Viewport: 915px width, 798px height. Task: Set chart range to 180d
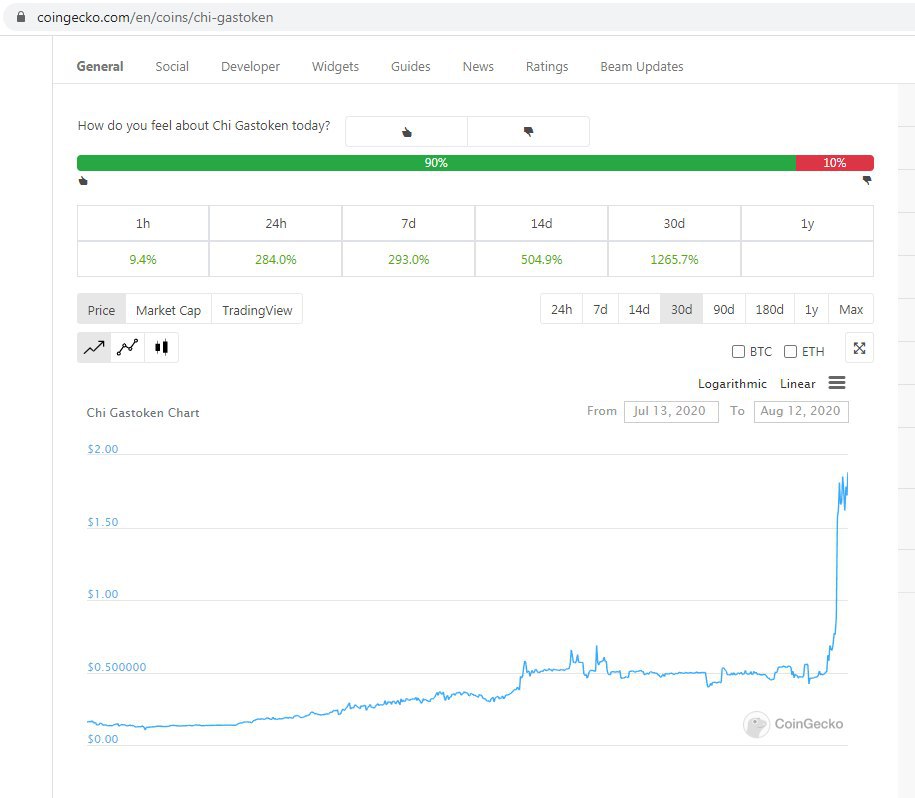(x=770, y=309)
